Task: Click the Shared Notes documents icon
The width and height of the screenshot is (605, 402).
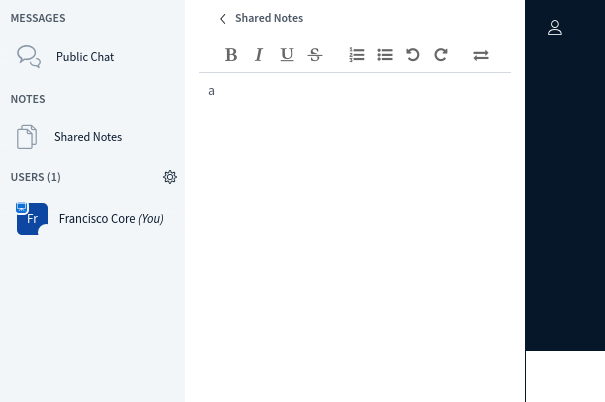Action: point(27,137)
